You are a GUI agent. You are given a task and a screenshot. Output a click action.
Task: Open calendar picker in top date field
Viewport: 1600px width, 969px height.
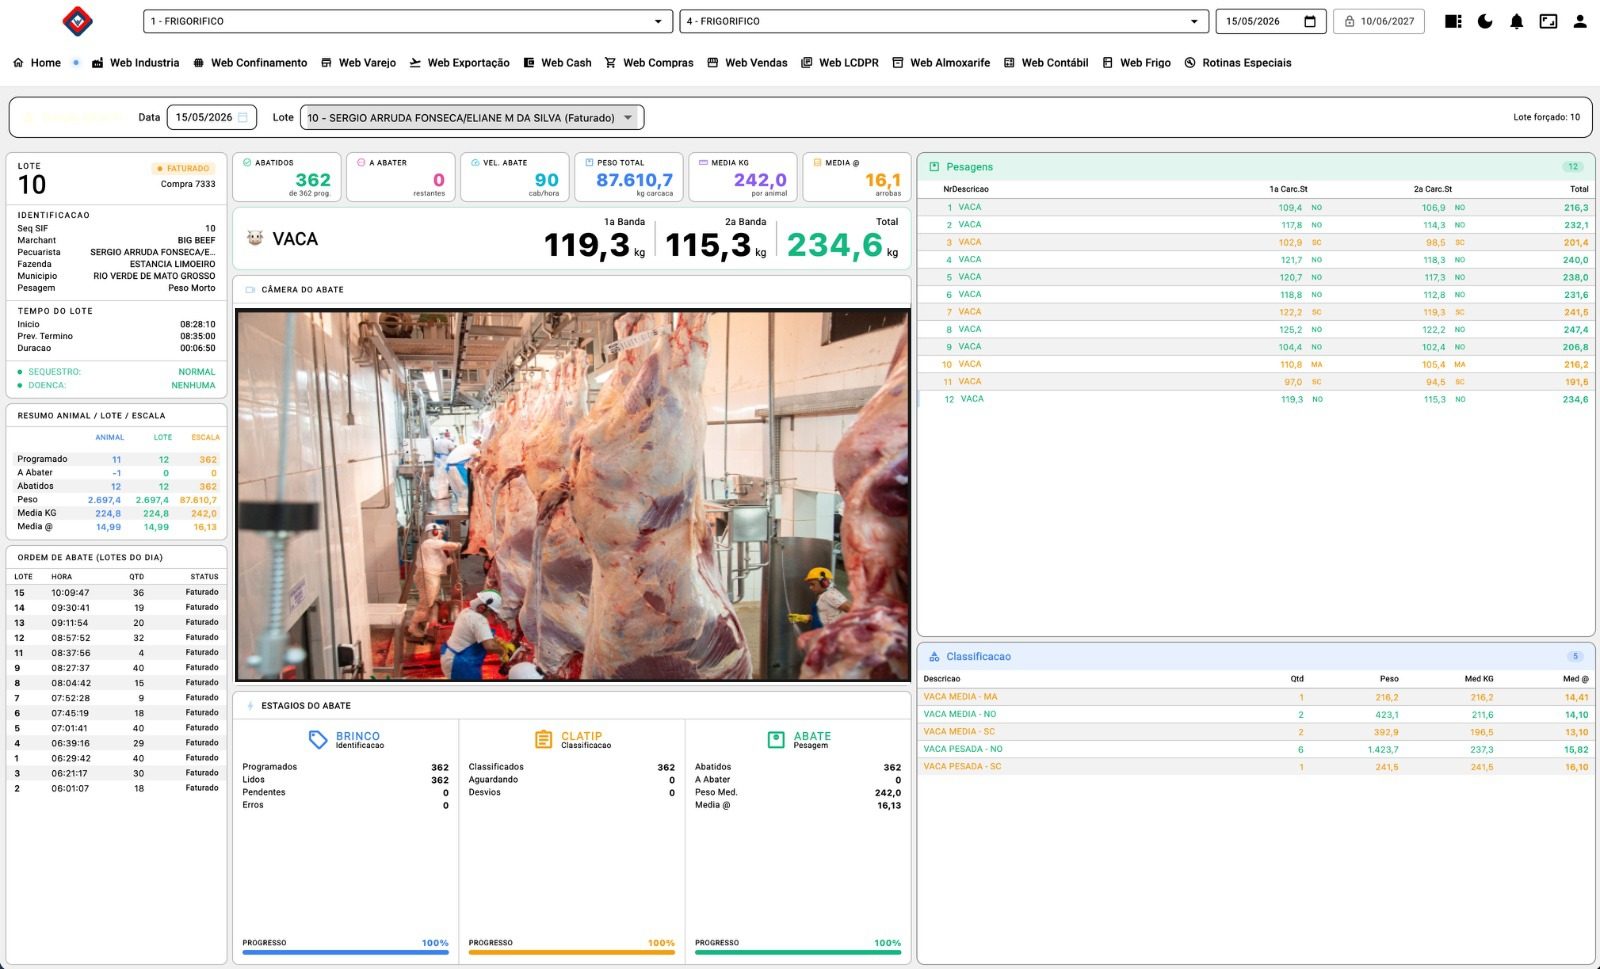(x=1310, y=21)
